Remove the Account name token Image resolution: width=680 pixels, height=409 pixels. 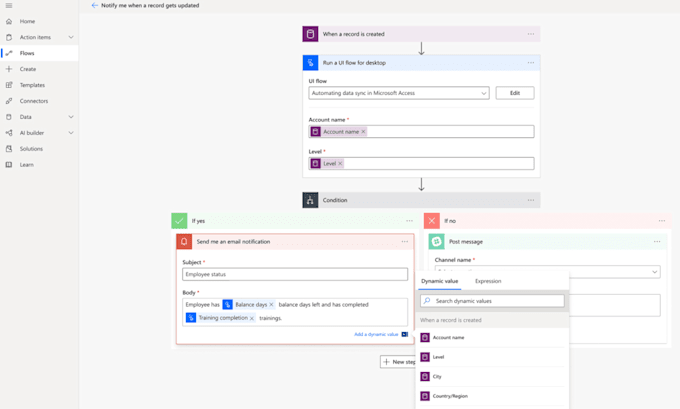coord(363,131)
